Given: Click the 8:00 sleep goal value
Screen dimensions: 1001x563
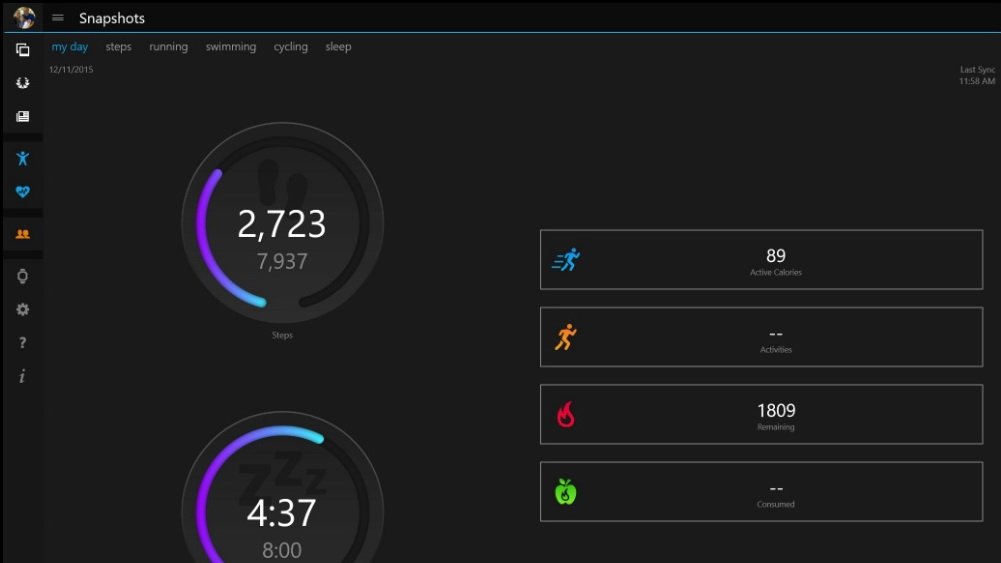Looking at the screenshot, I should (282, 550).
